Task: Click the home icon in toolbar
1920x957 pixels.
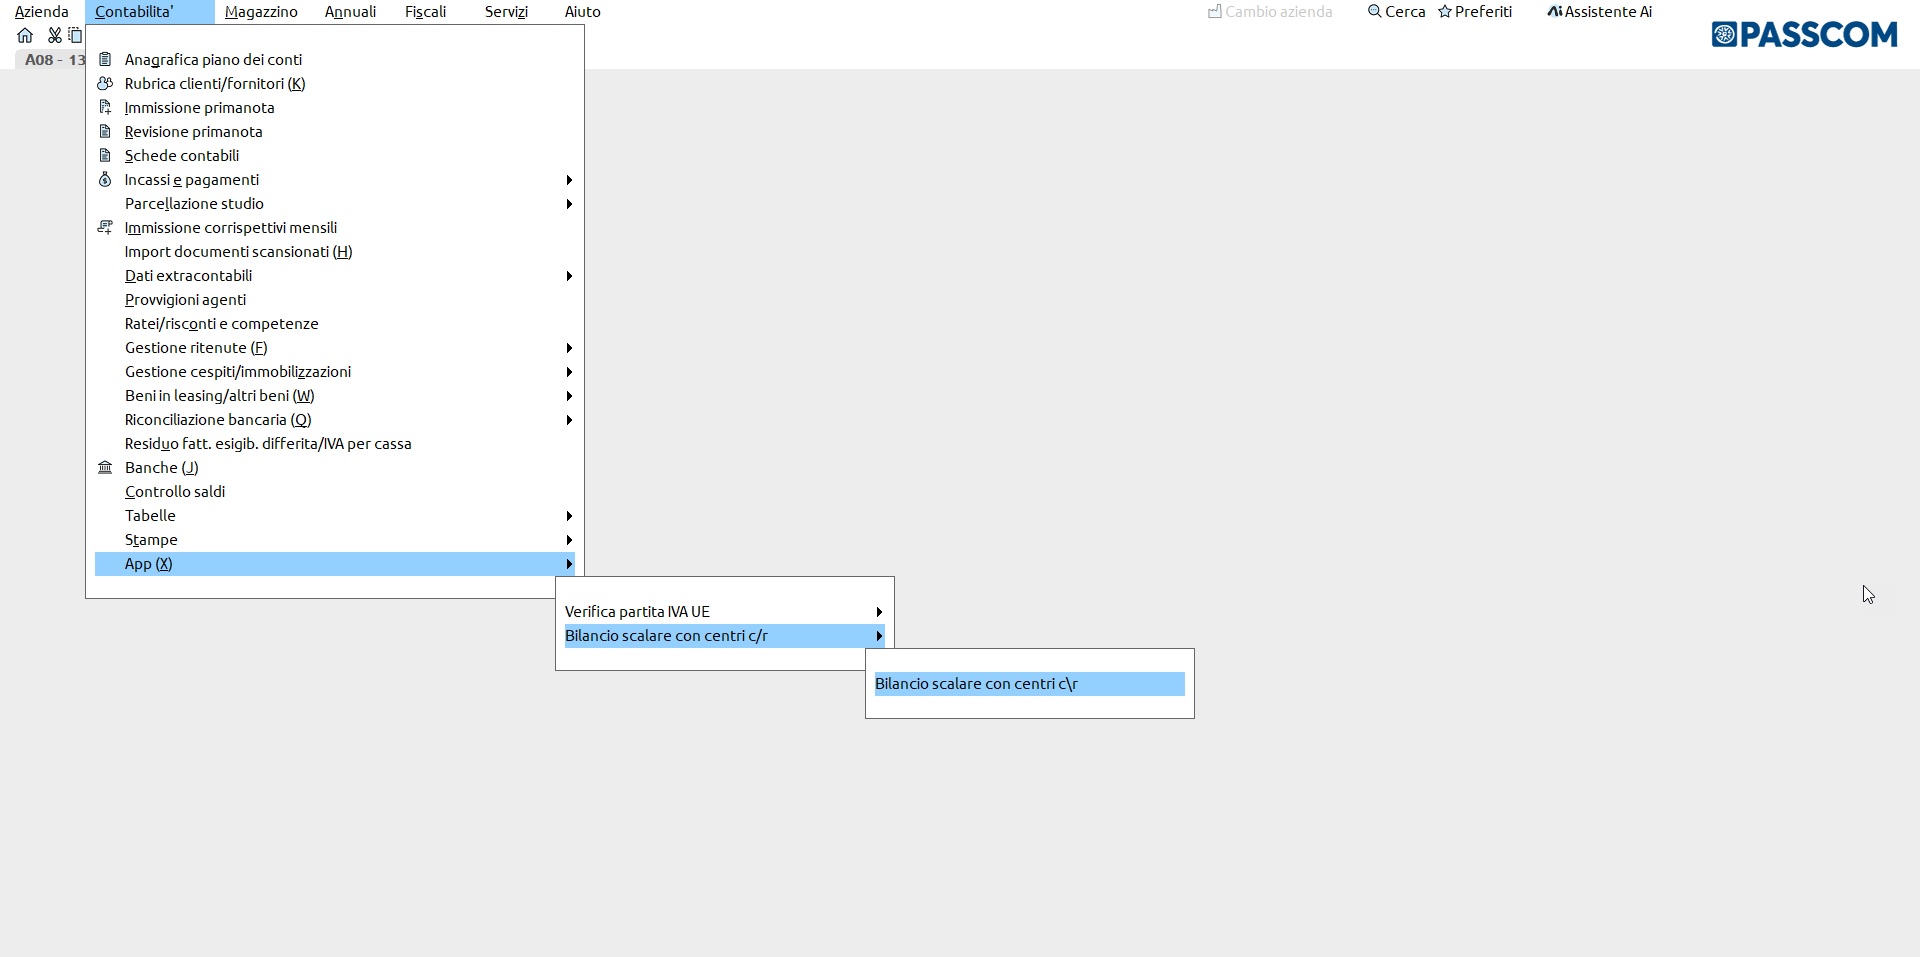Action: coord(25,36)
